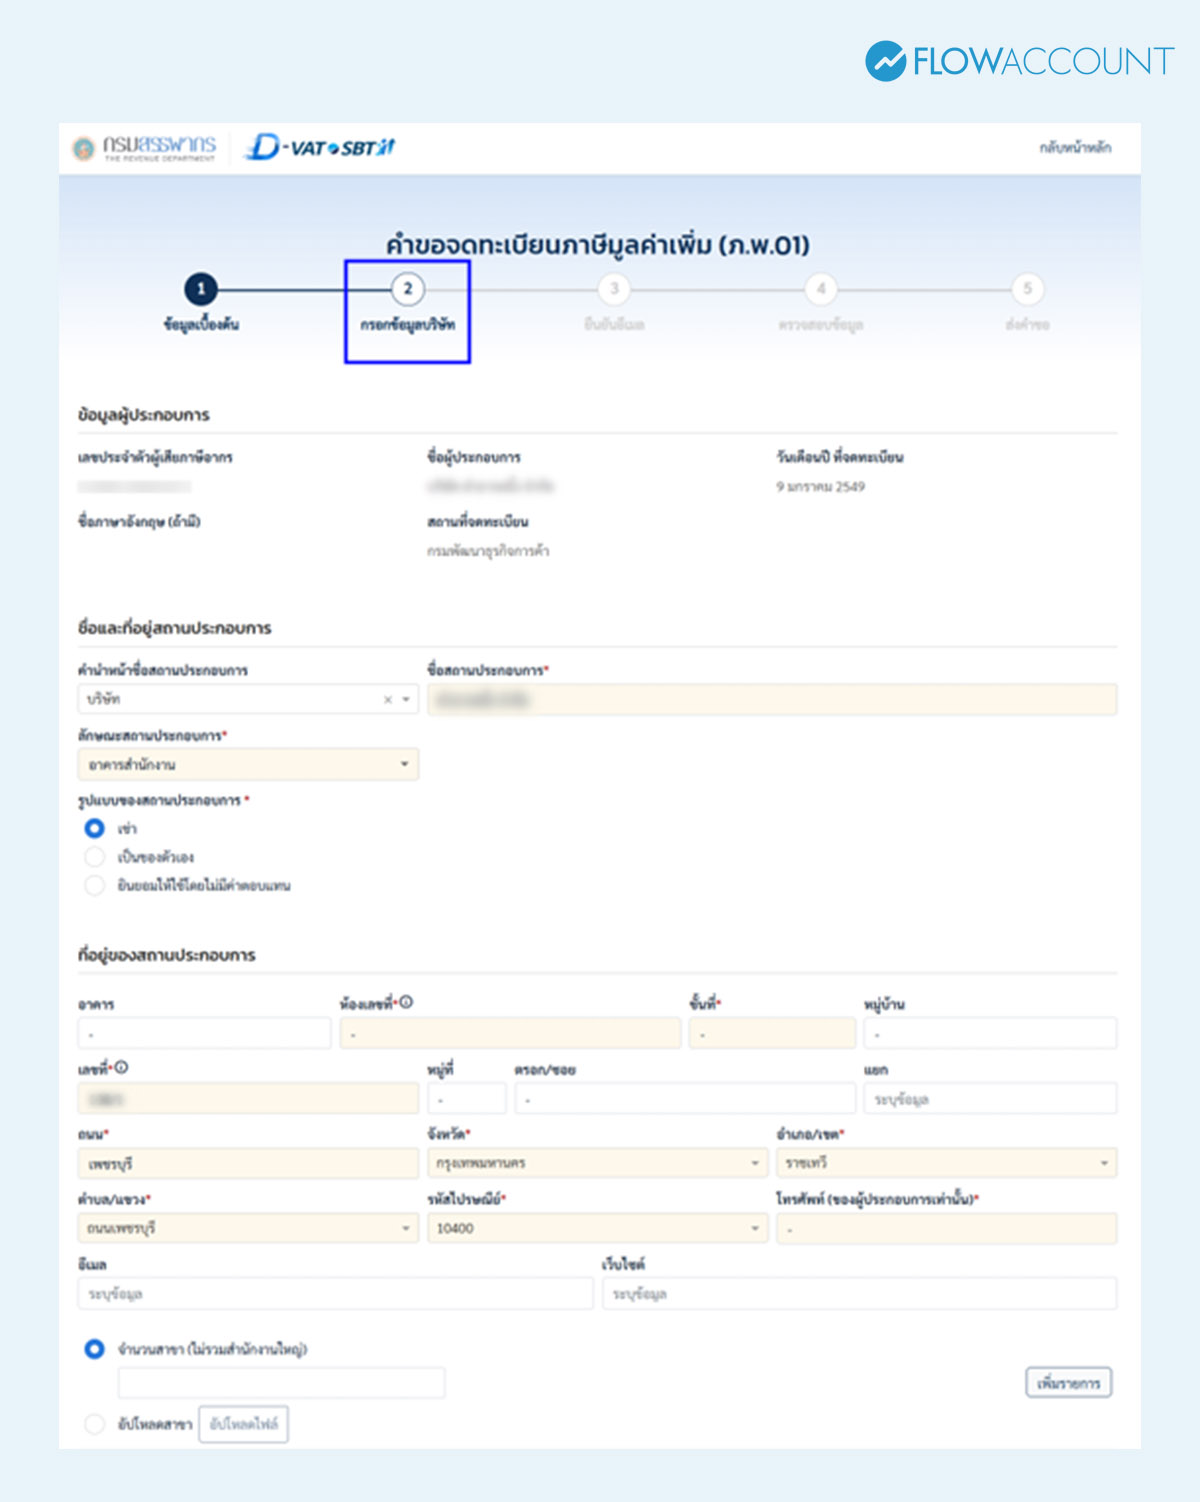Click step 3 circle in progress stepper
1200x1502 pixels.
(614, 289)
